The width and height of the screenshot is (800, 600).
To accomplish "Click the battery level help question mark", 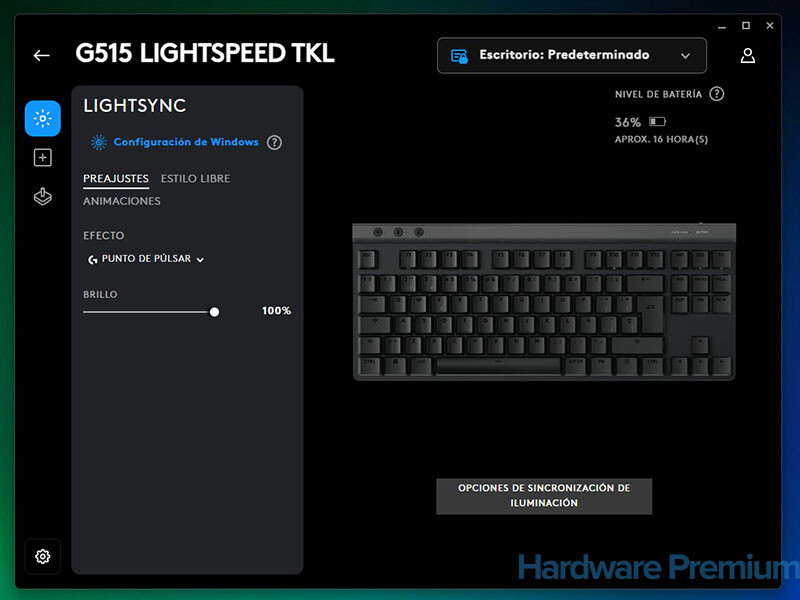I will click(717, 94).
